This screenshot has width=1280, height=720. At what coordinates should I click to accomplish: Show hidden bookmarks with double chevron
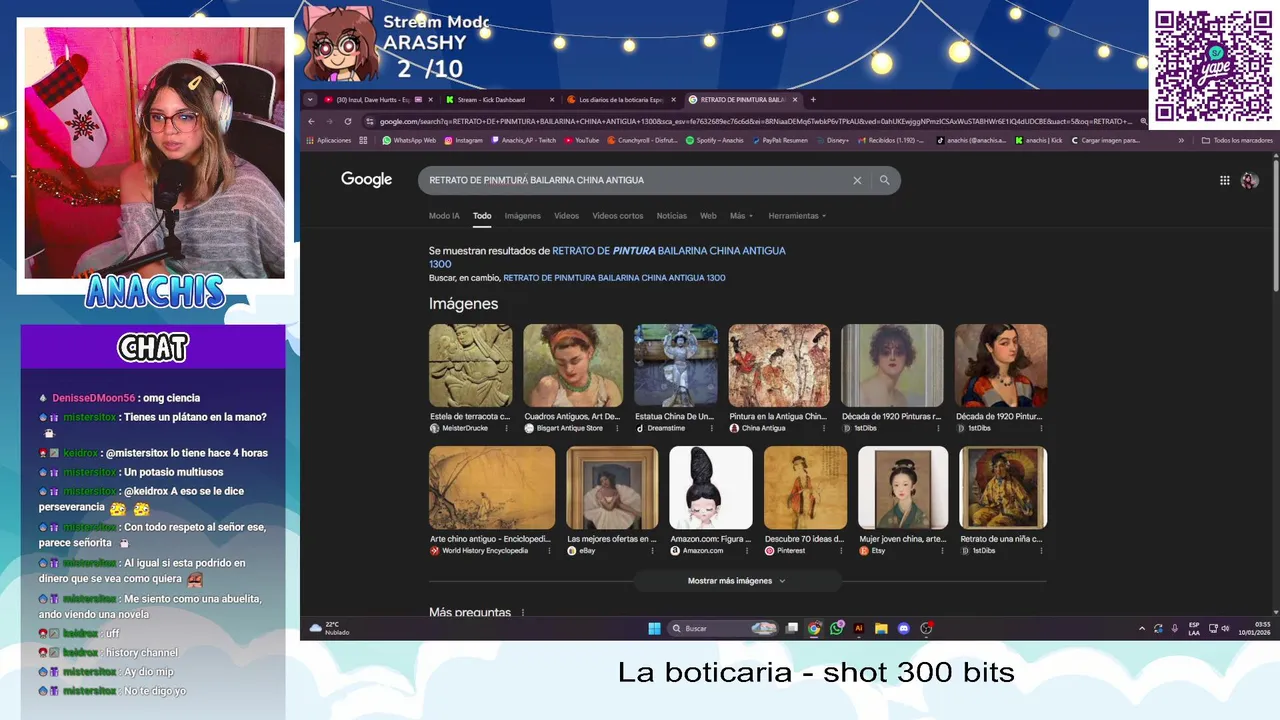pyautogui.click(x=1181, y=141)
